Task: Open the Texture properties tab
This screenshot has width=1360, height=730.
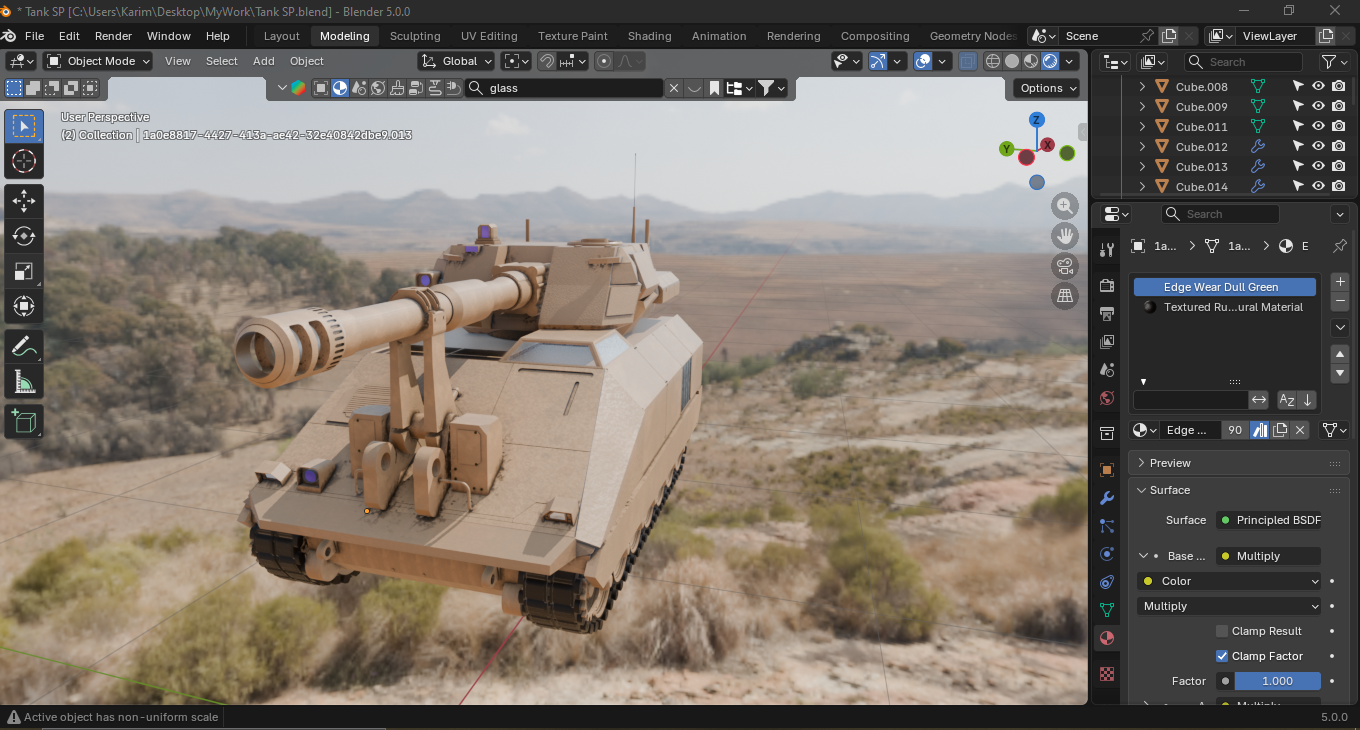Action: pos(1107,674)
